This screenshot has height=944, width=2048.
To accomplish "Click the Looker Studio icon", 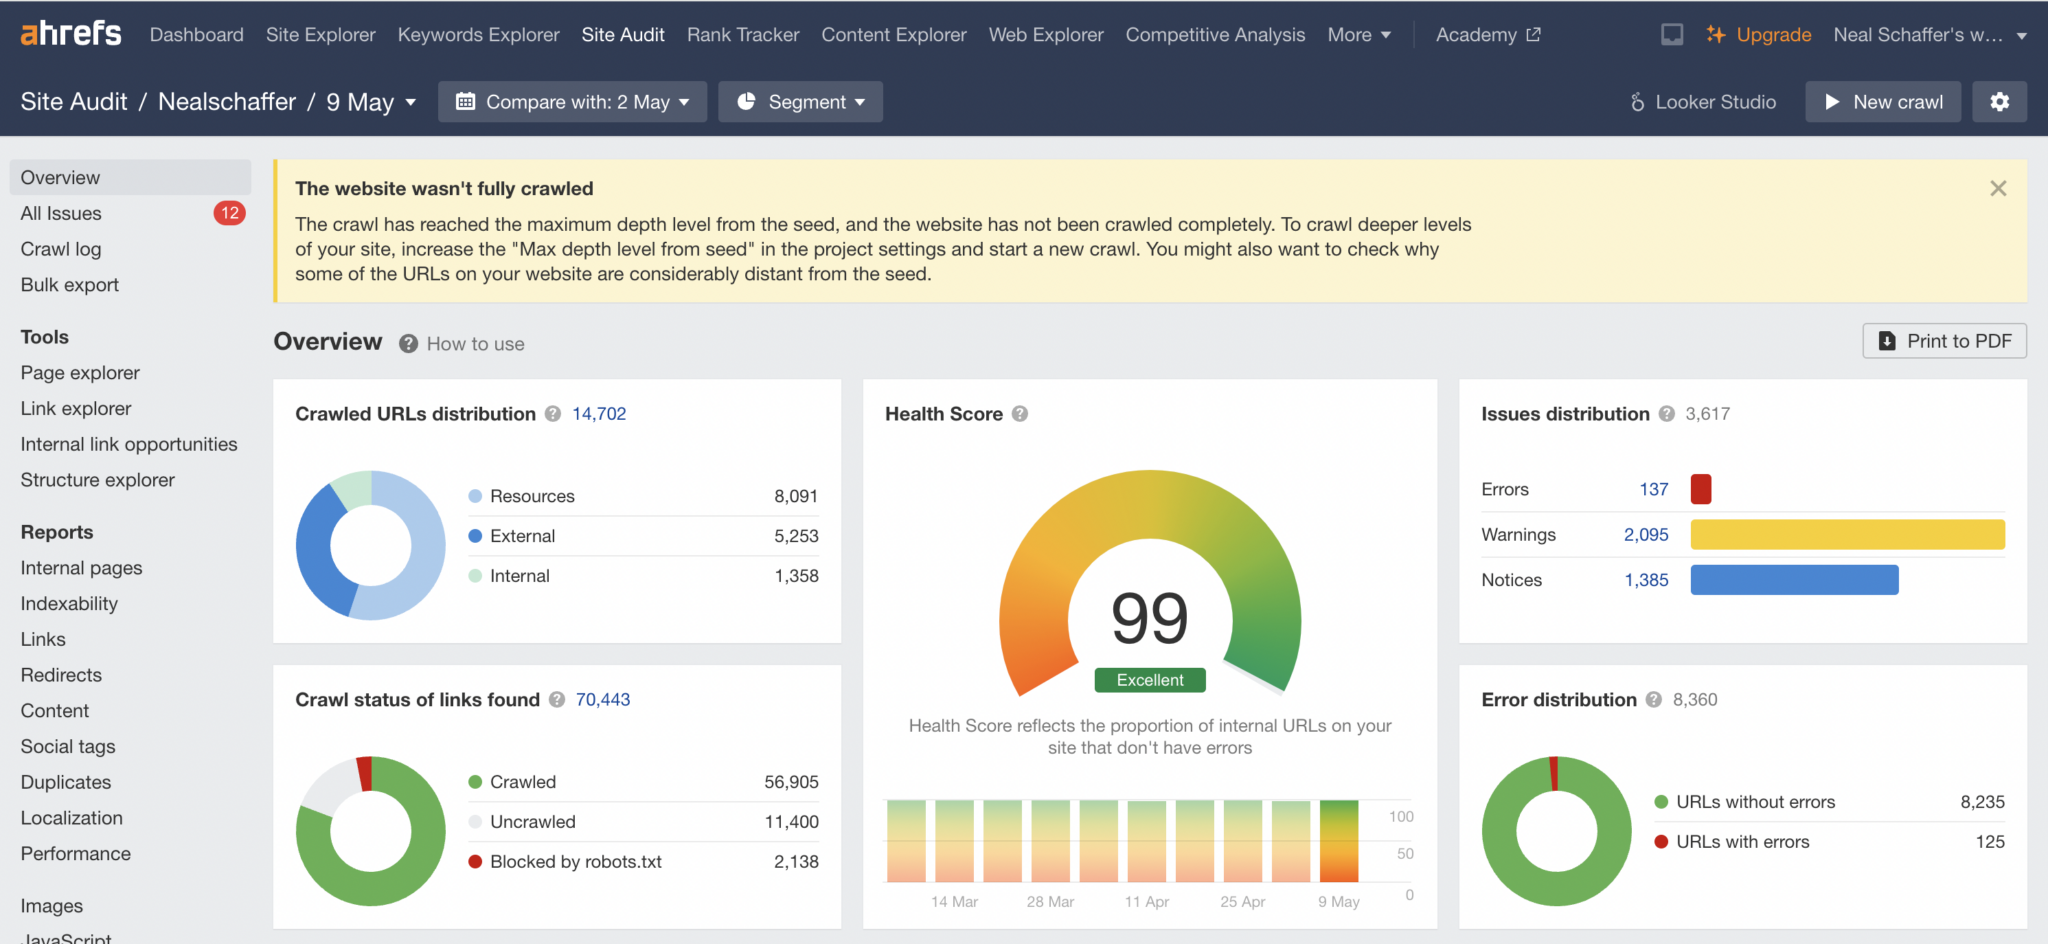I will pyautogui.click(x=1636, y=101).
